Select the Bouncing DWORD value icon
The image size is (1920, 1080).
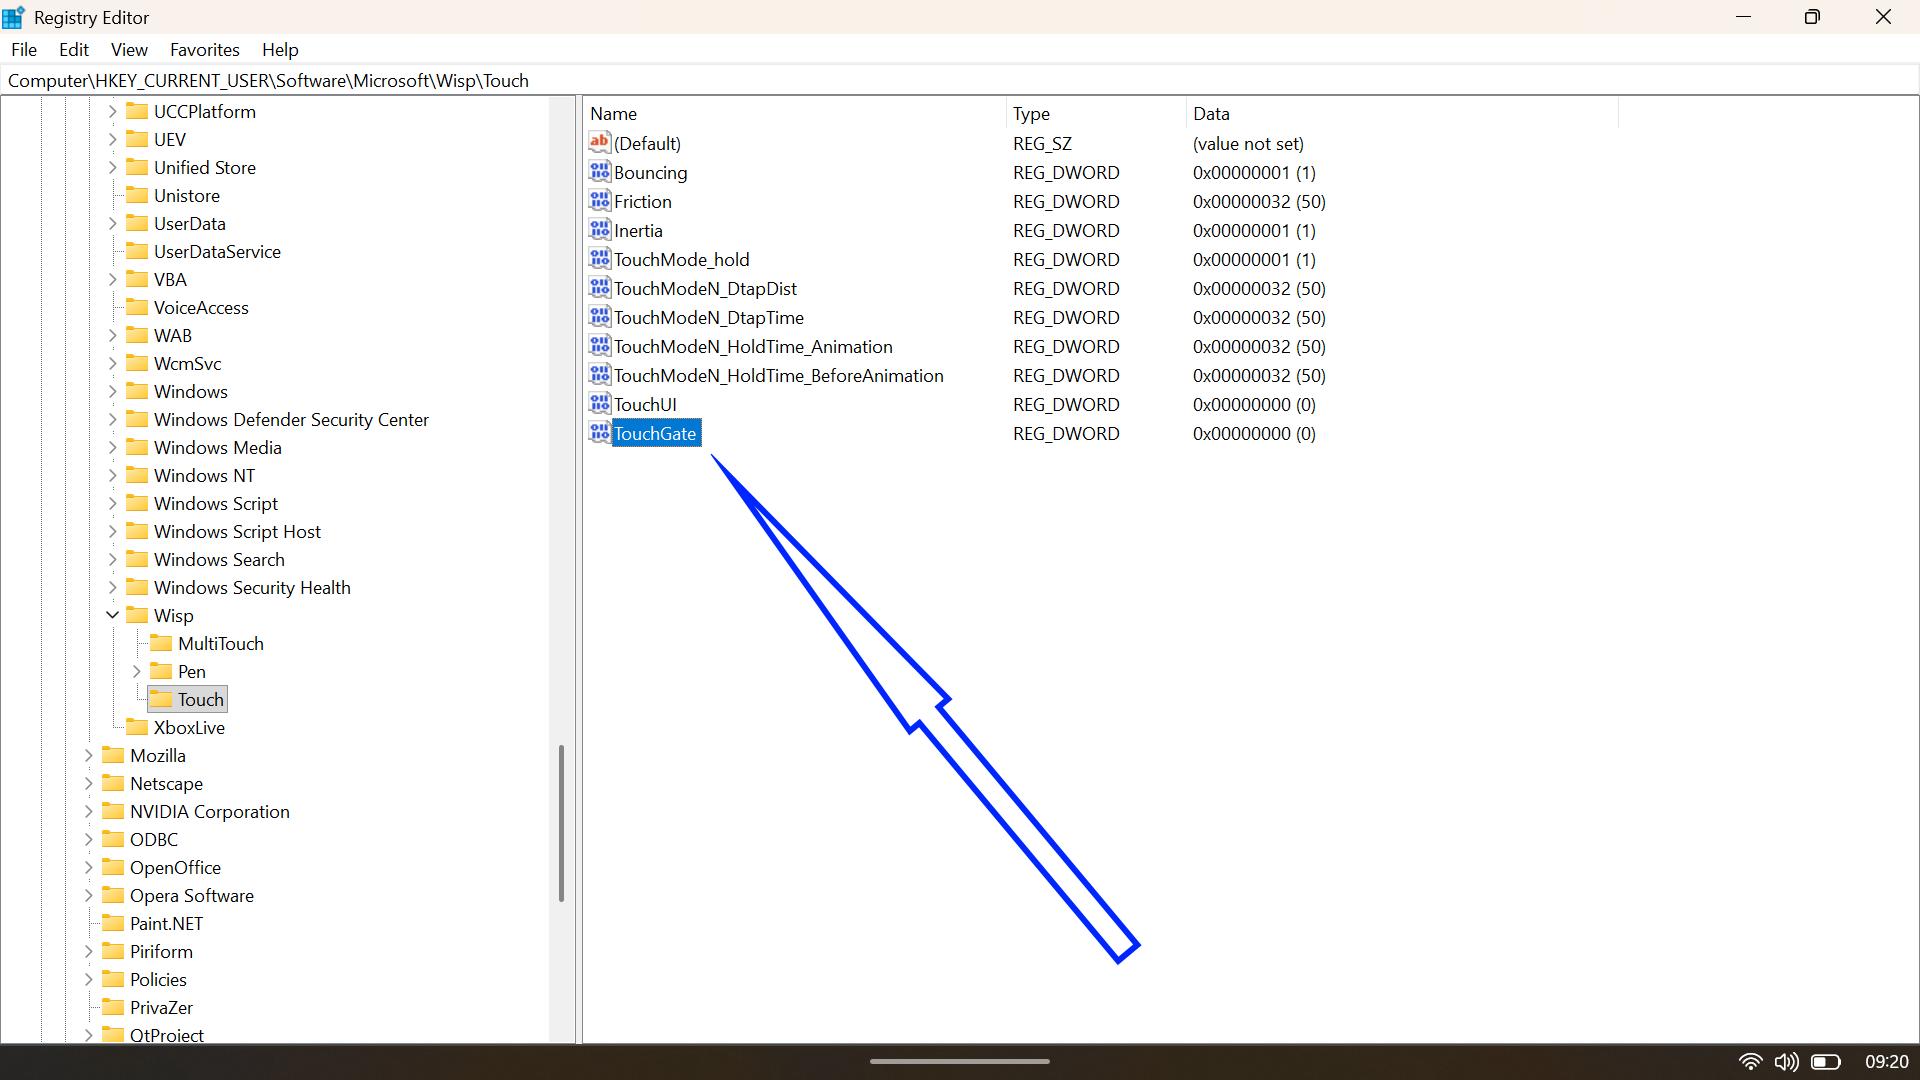point(599,172)
